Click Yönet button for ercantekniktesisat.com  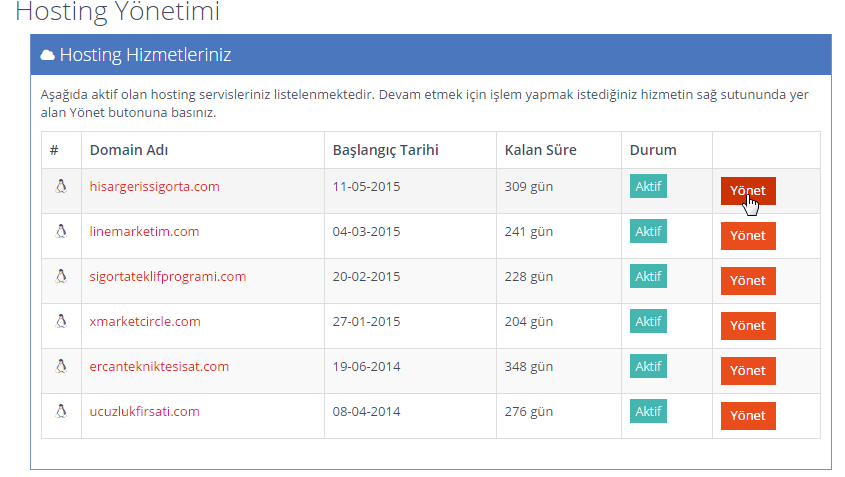pos(748,371)
